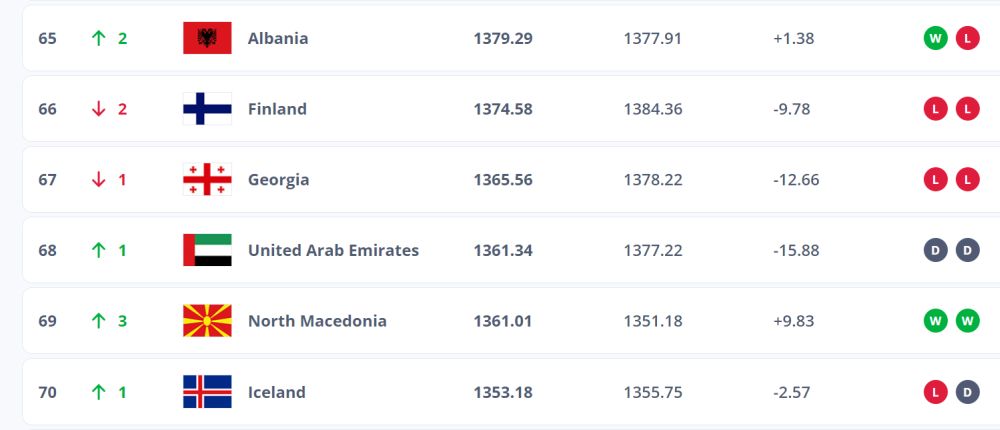
Task: Open the Albania team link
Action: click(x=278, y=38)
